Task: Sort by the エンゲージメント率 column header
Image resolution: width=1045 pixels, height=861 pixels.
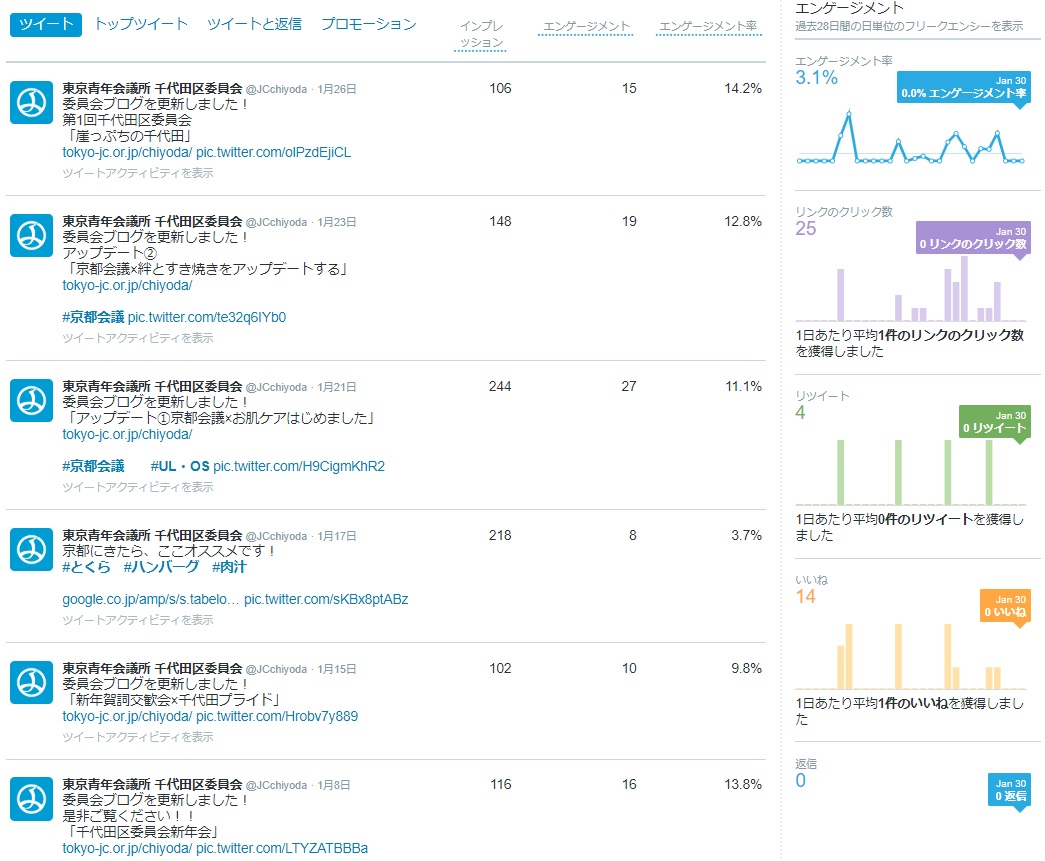Action: 707,25
